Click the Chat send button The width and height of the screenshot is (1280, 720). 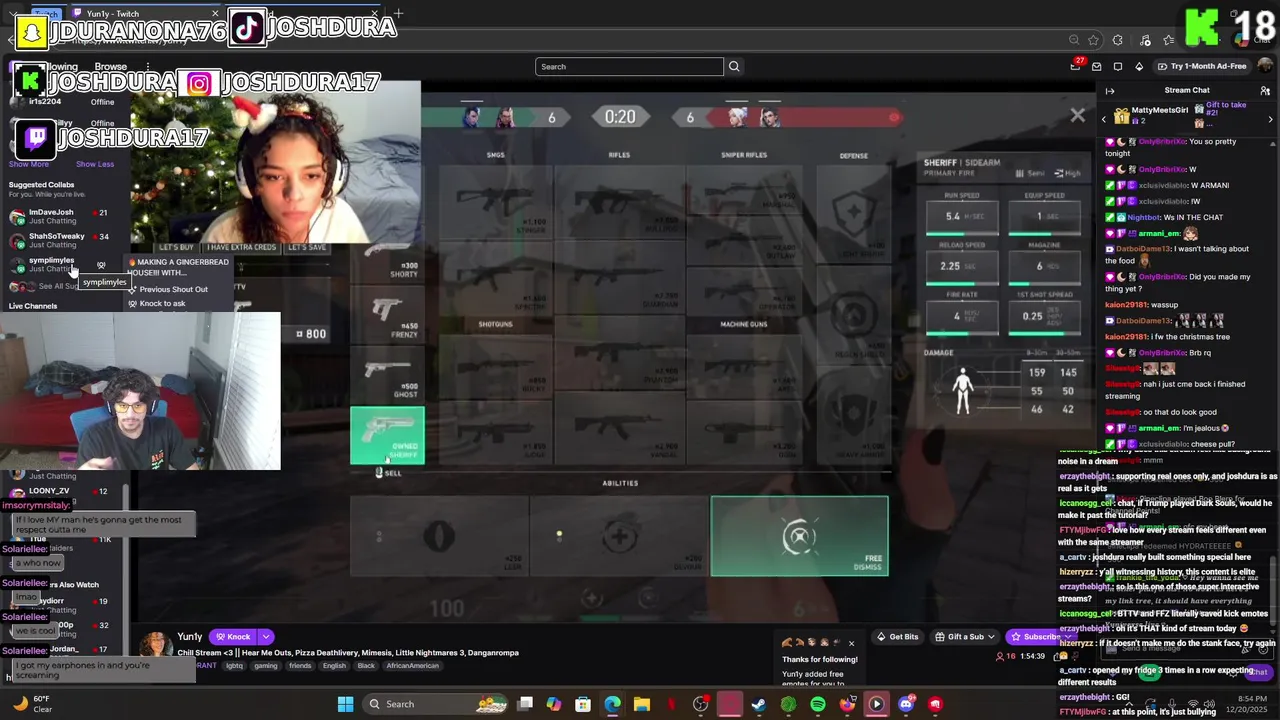tap(1256, 672)
